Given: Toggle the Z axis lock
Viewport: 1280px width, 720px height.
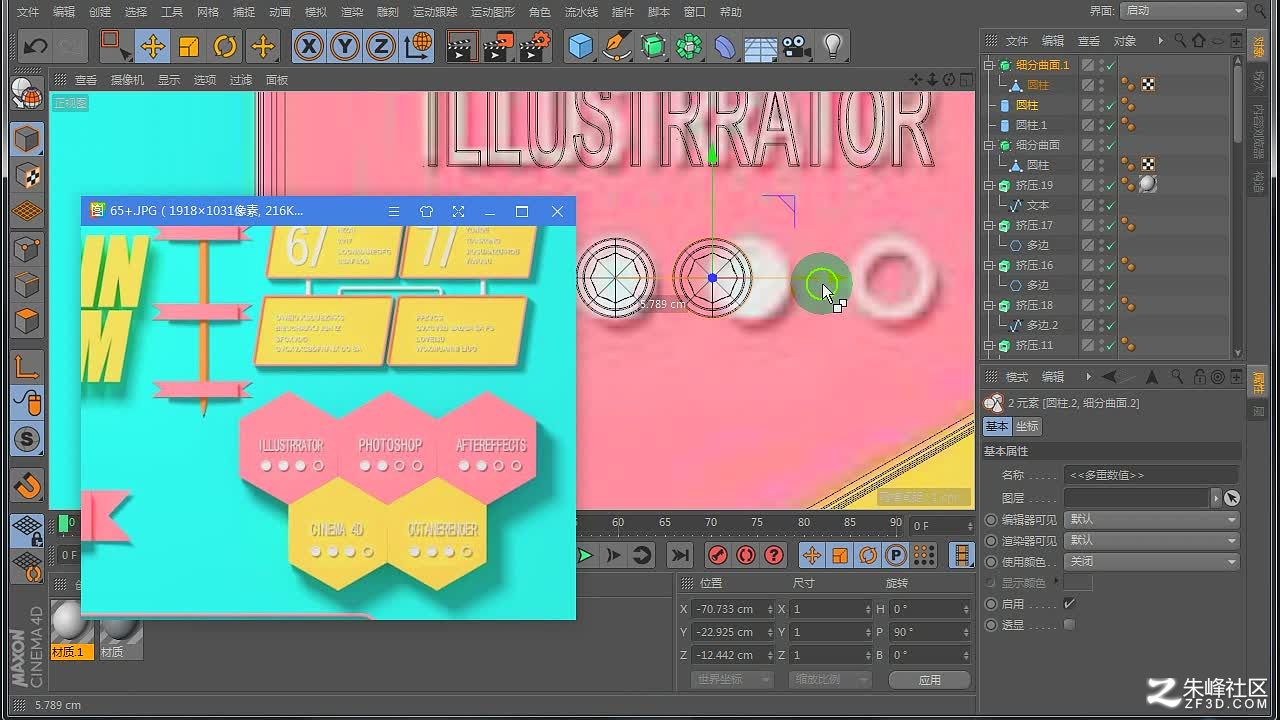Looking at the screenshot, I should point(381,46).
